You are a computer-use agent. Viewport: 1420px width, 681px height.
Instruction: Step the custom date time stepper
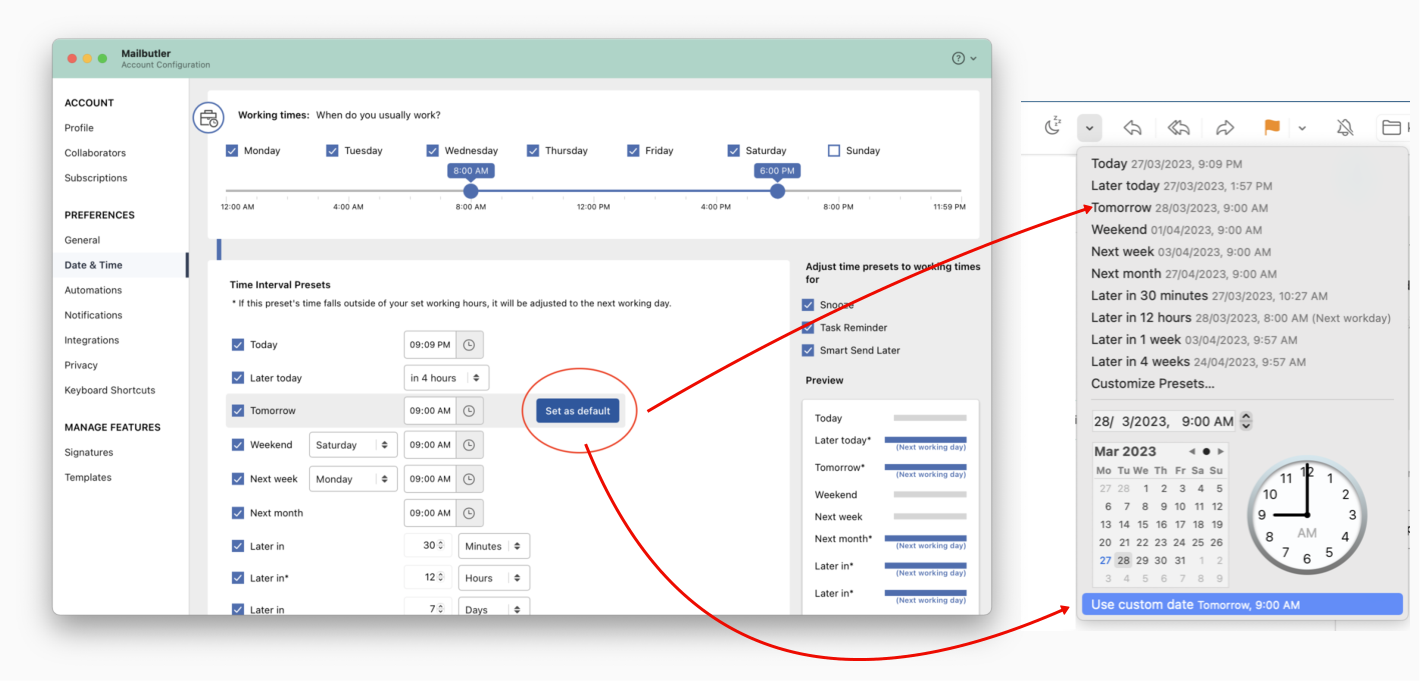click(x=1246, y=422)
